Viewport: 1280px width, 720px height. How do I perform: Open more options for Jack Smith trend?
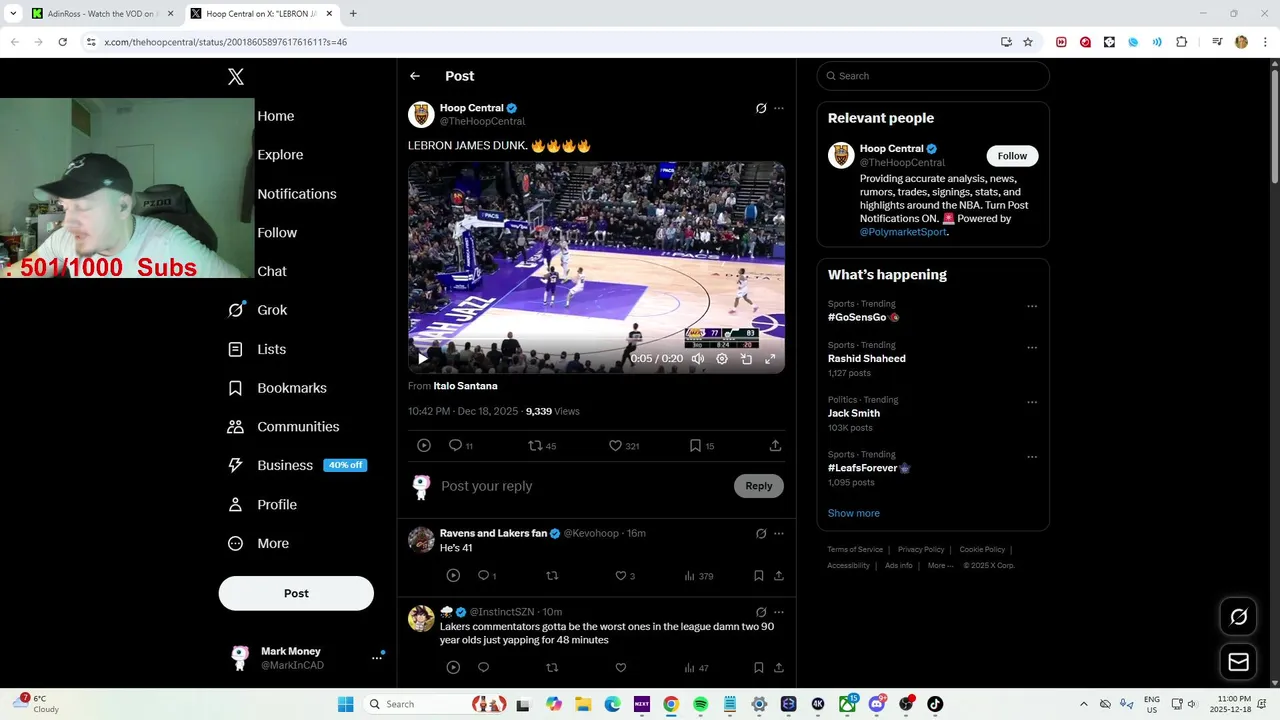(x=1032, y=403)
